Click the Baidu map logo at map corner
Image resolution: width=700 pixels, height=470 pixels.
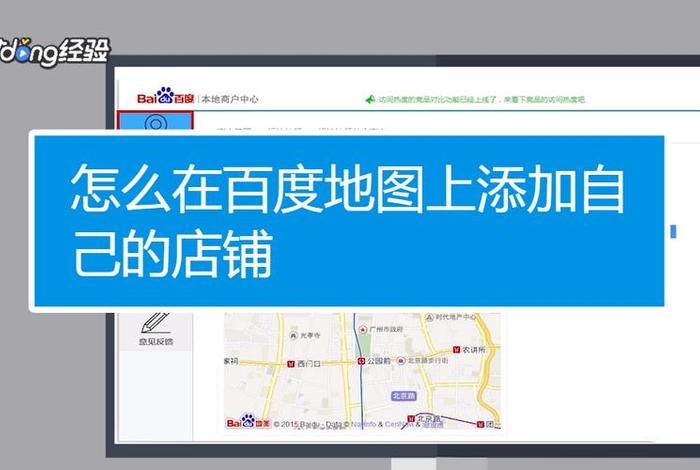tap(248, 422)
